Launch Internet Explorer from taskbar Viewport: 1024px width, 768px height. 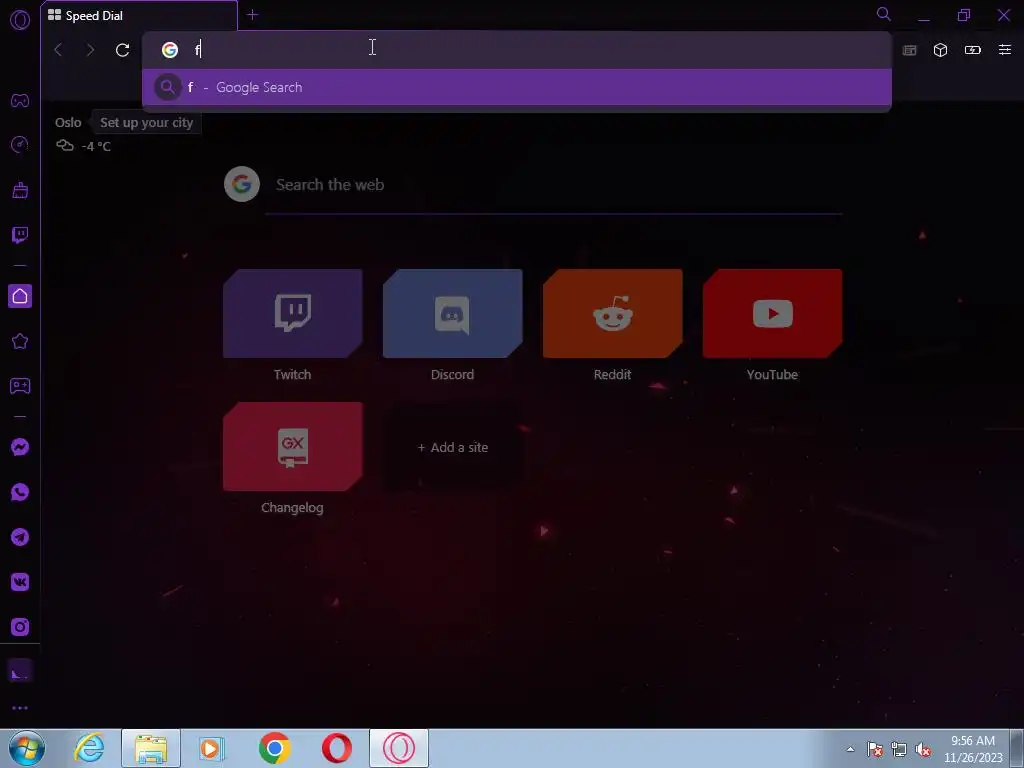pyautogui.click(x=89, y=748)
